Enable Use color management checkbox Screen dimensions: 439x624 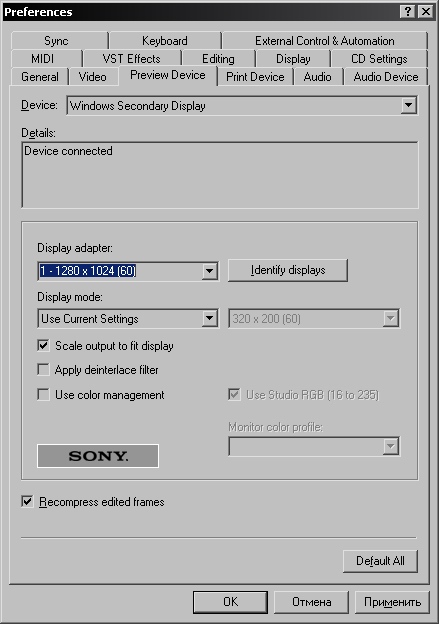click(43, 395)
